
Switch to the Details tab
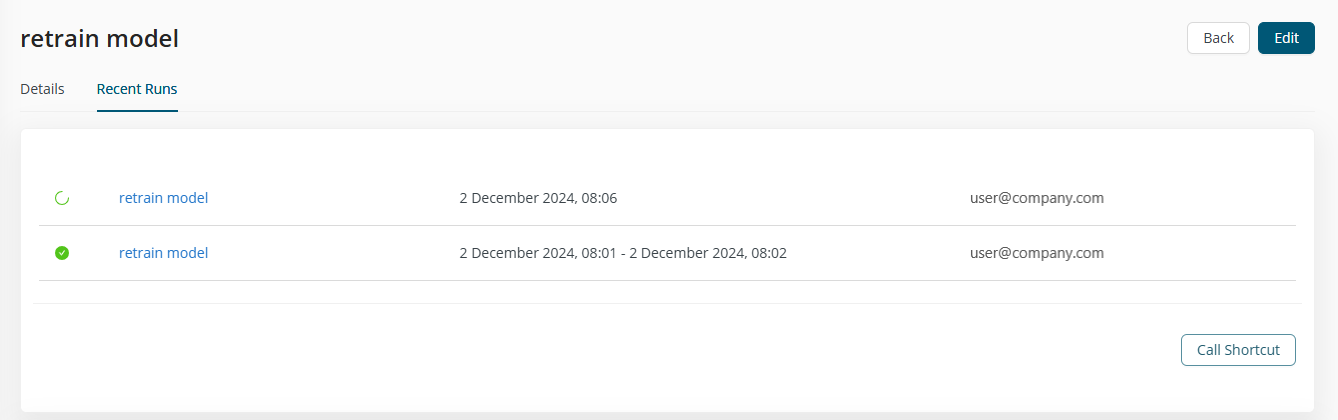pos(42,89)
